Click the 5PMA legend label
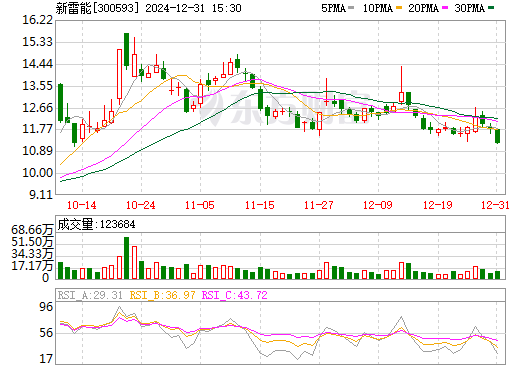This screenshot has height=365, width=520. click(x=333, y=8)
